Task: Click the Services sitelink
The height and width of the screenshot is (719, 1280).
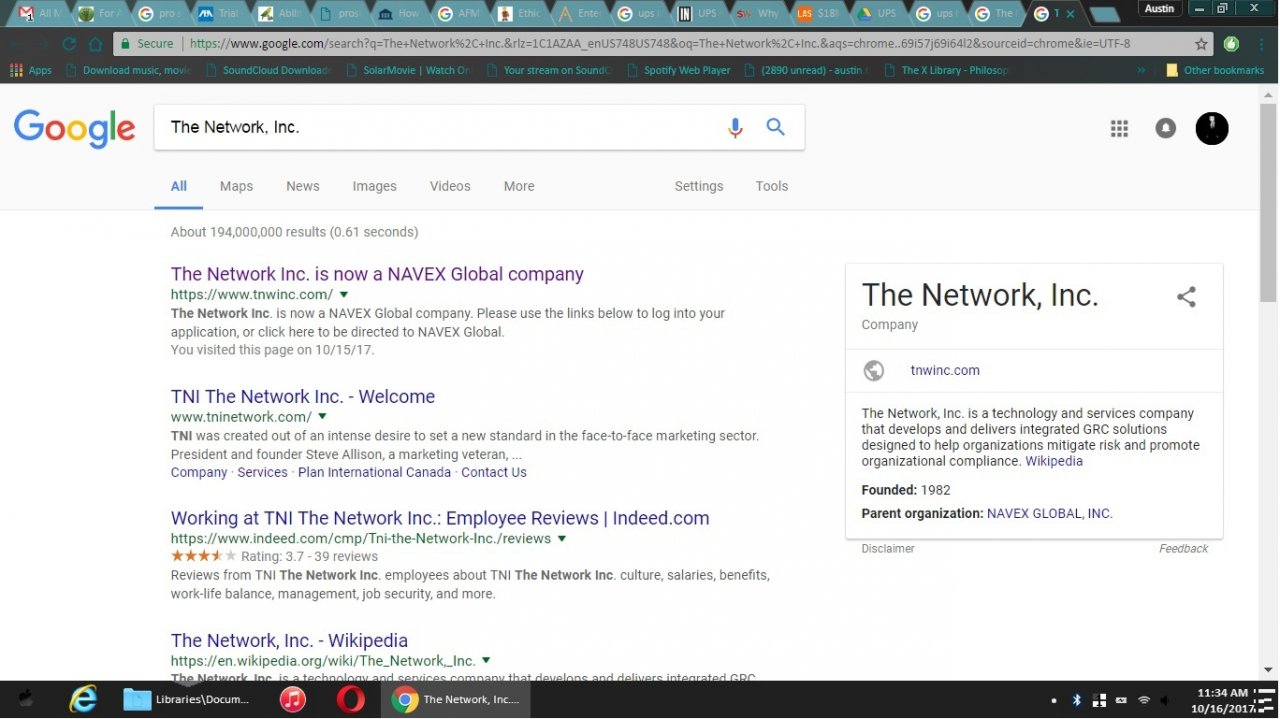Action: [x=262, y=472]
